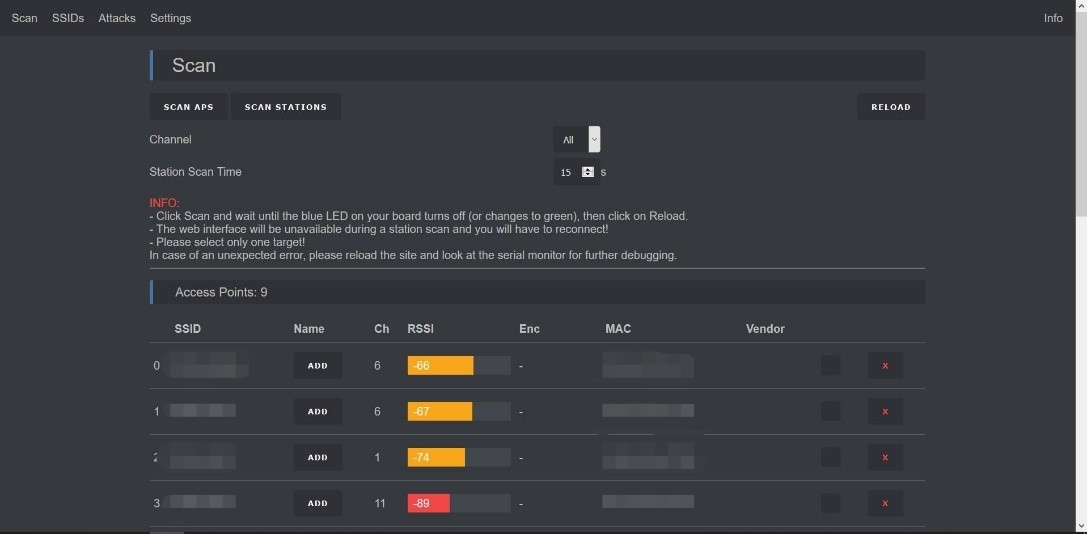1087x534 pixels.
Task: Click the Station Scan Time input field
Action: tap(567, 172)
